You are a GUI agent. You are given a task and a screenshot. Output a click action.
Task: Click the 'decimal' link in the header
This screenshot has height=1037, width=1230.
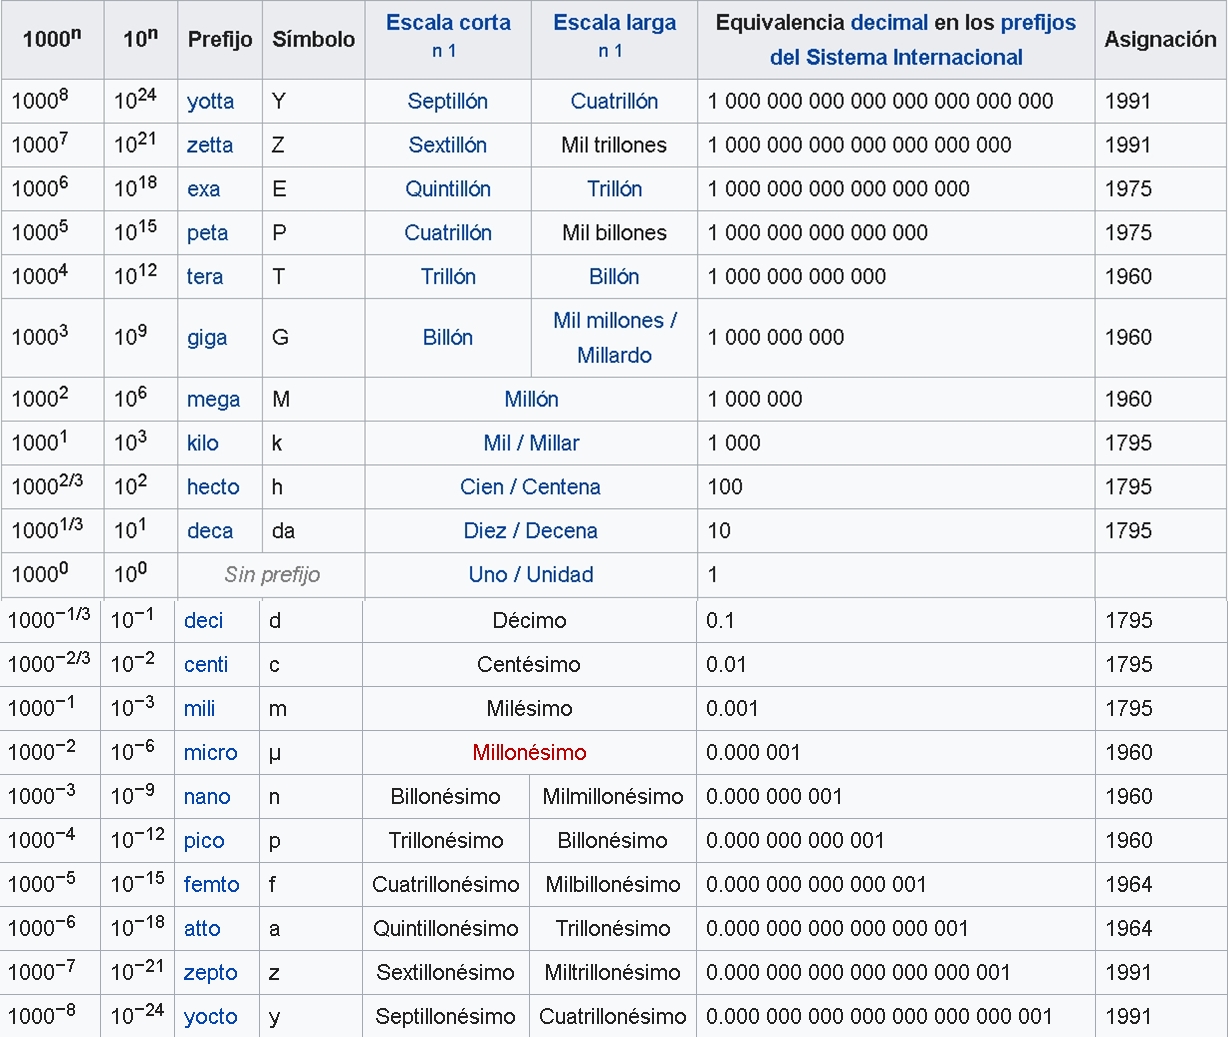tap(889, 22)
